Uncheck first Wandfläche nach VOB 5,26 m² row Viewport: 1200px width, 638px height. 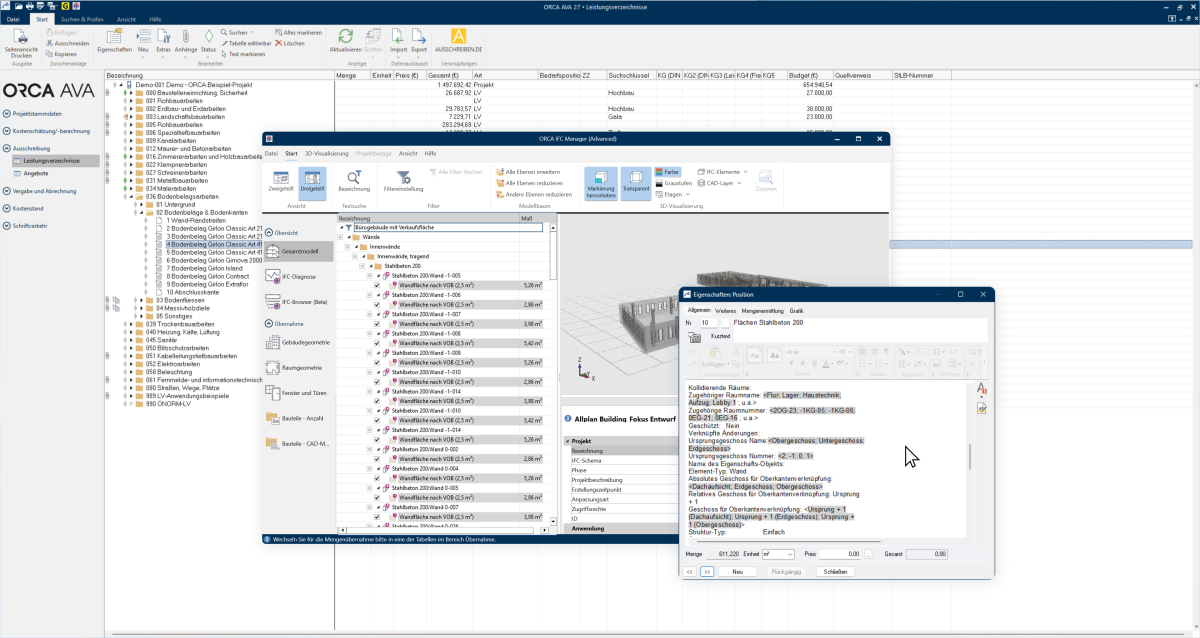tap(377, 285)
